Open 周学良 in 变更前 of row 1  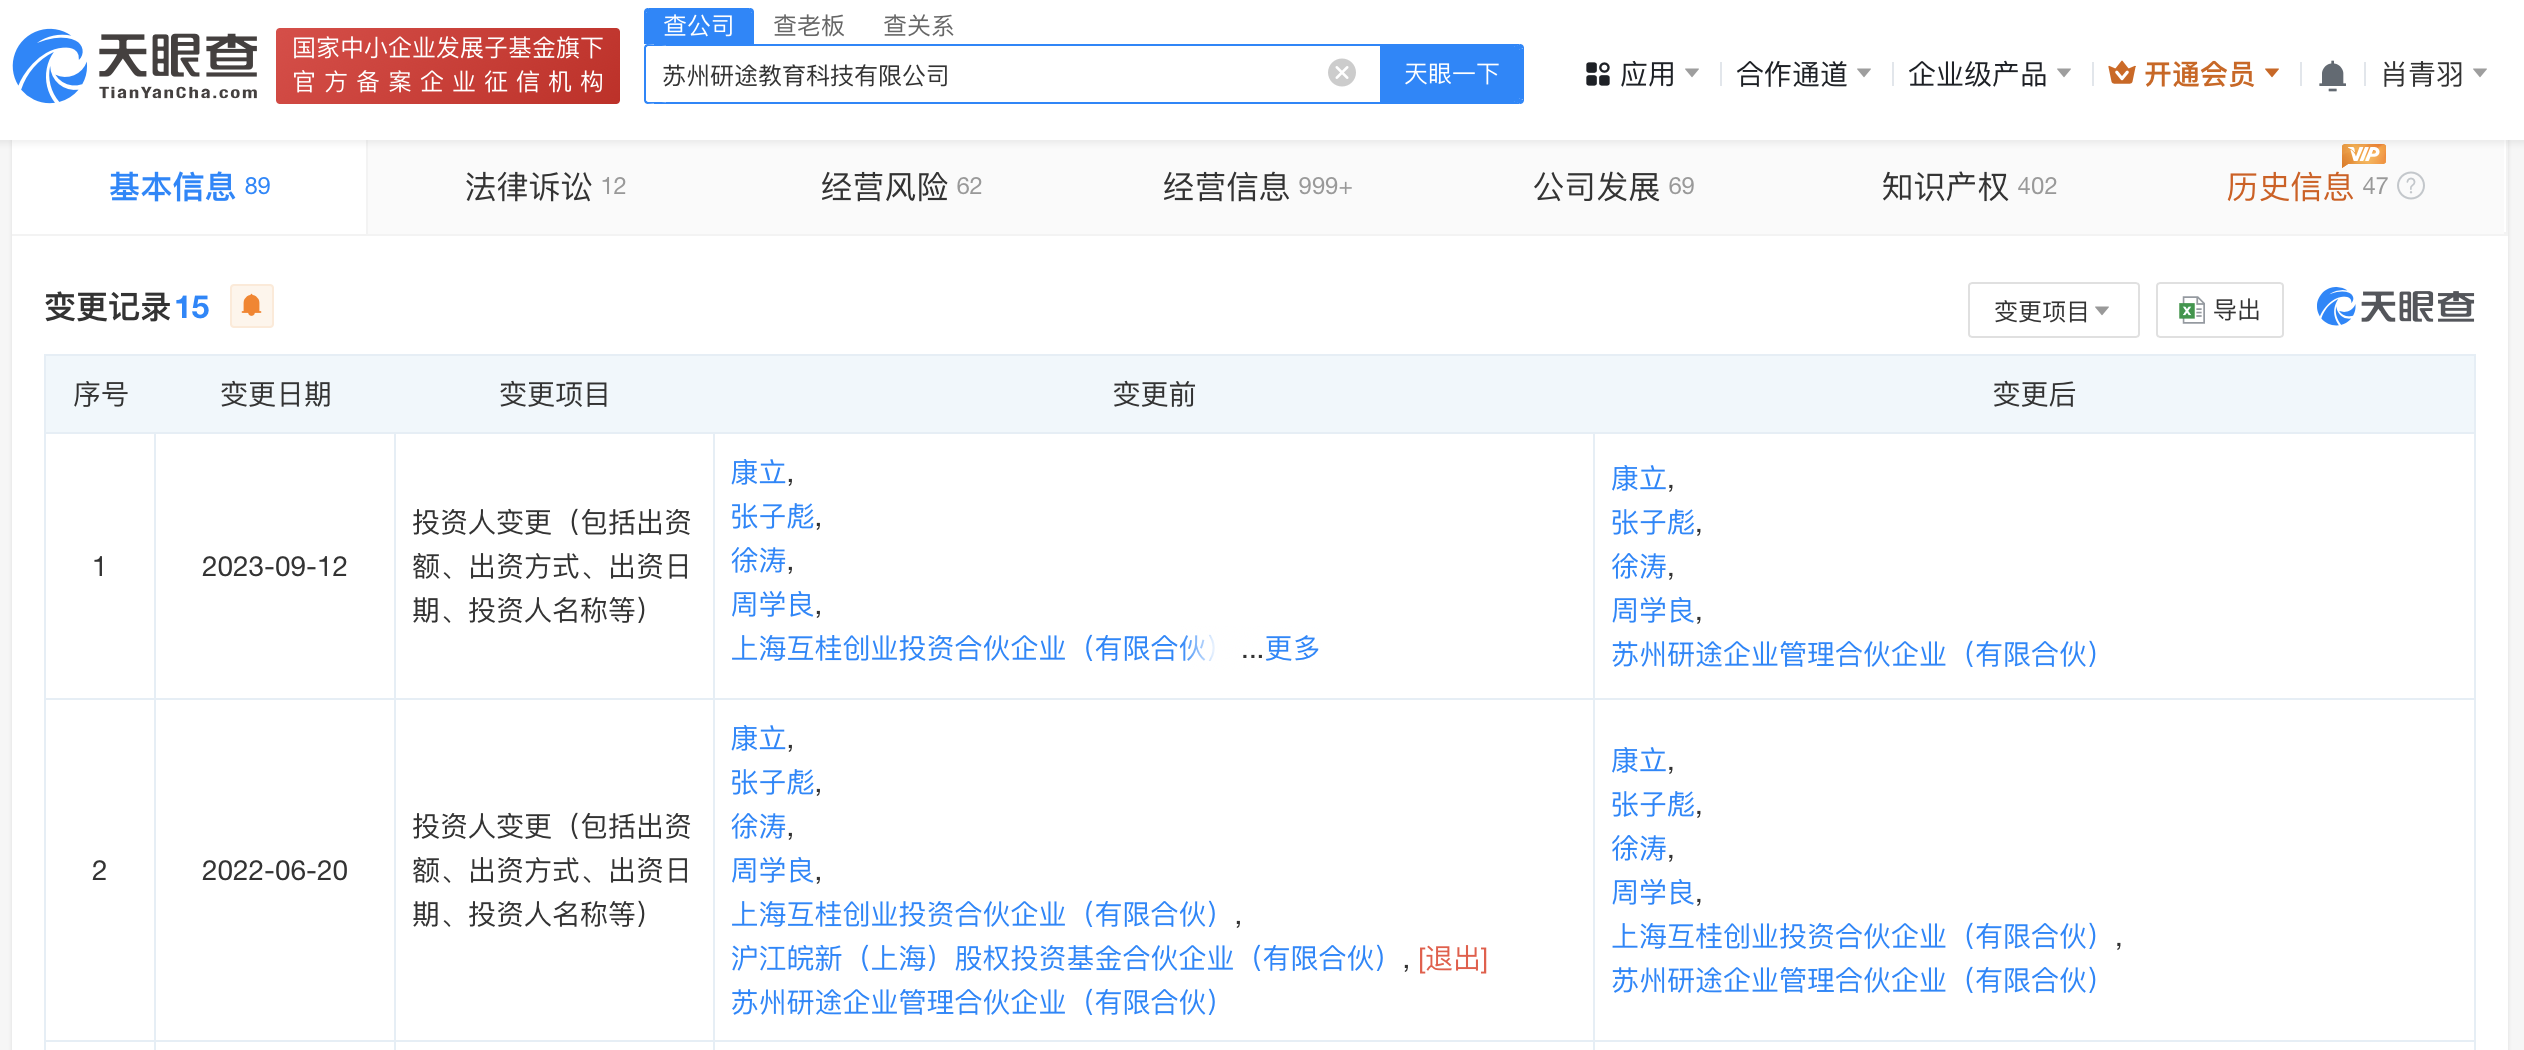[772, 604]
